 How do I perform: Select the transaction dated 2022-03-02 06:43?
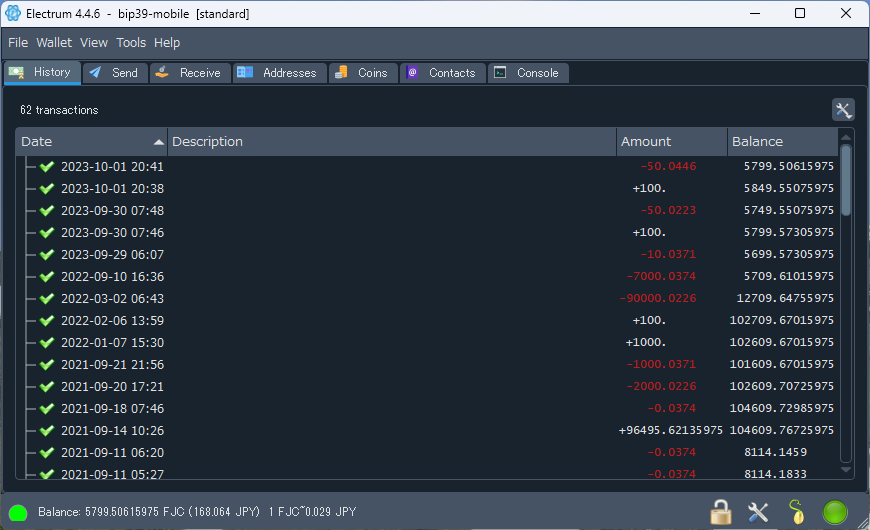[x=427, y=299]
